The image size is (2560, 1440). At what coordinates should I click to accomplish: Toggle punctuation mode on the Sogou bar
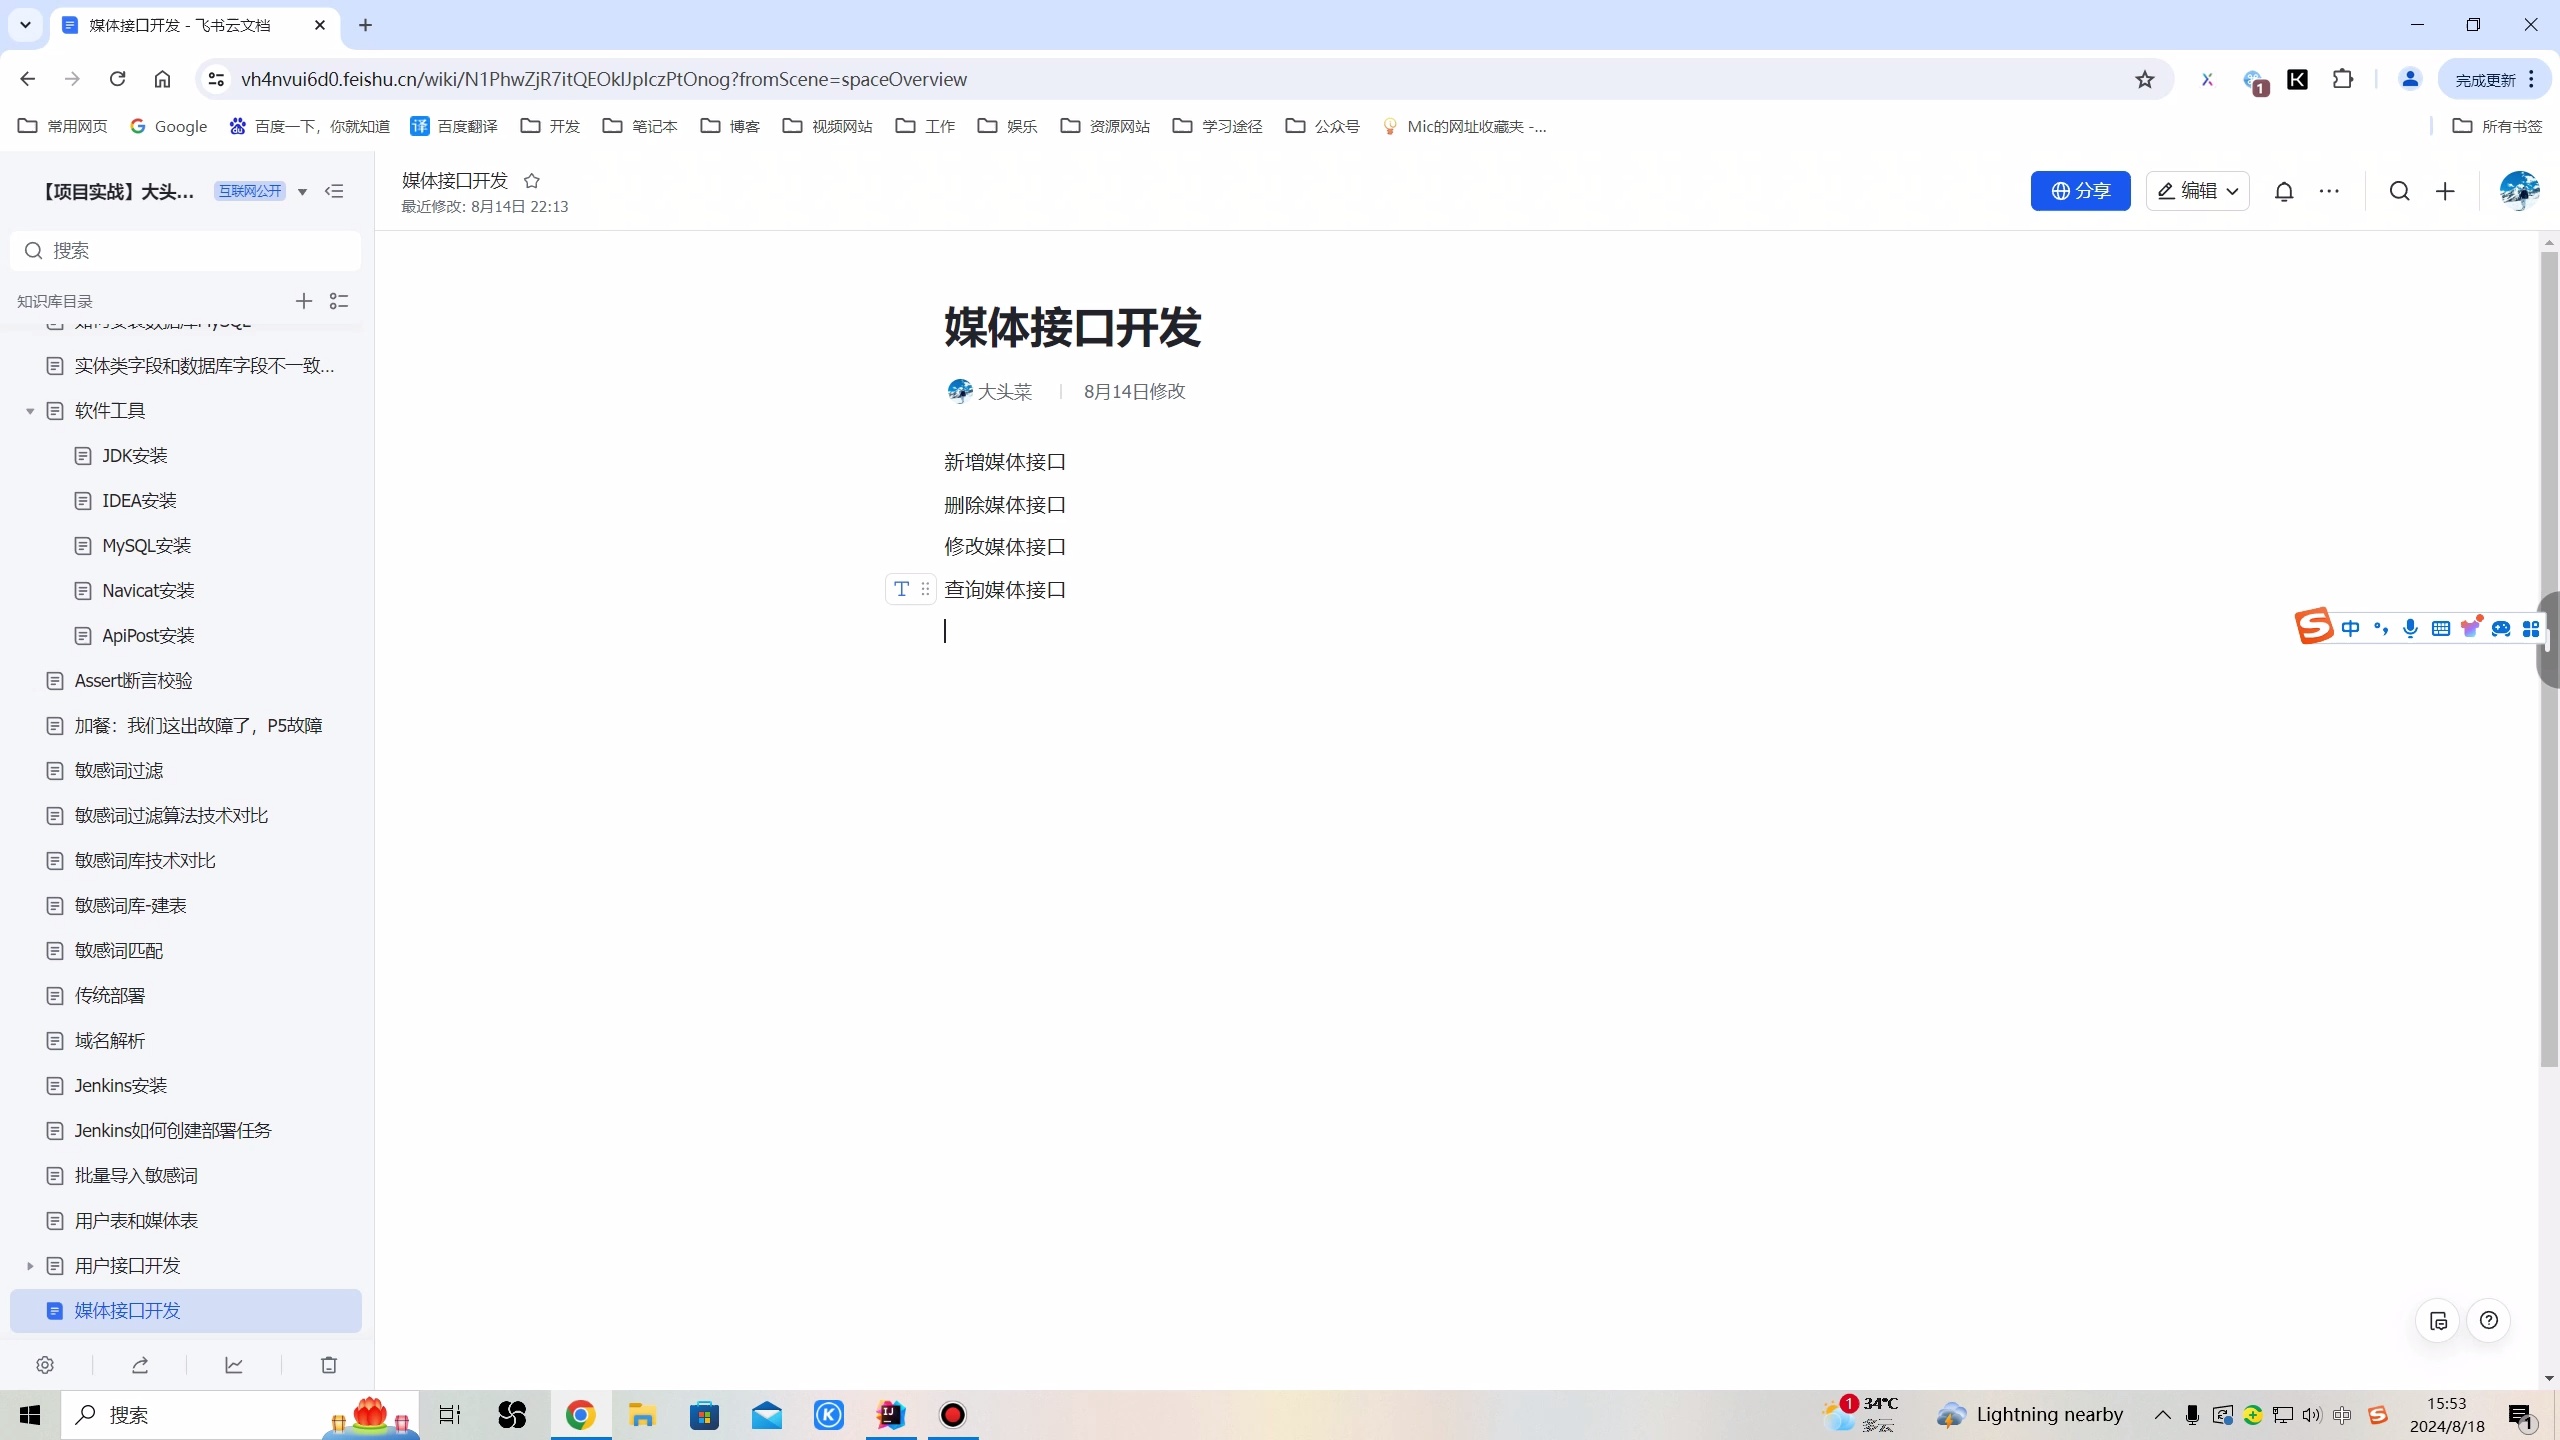tap(2381, 627)
